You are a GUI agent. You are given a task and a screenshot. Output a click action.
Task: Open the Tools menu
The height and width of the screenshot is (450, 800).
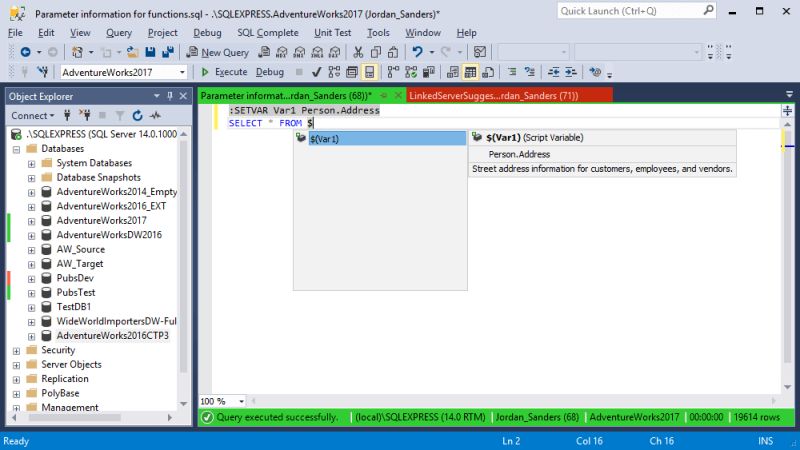click(378, 33)
